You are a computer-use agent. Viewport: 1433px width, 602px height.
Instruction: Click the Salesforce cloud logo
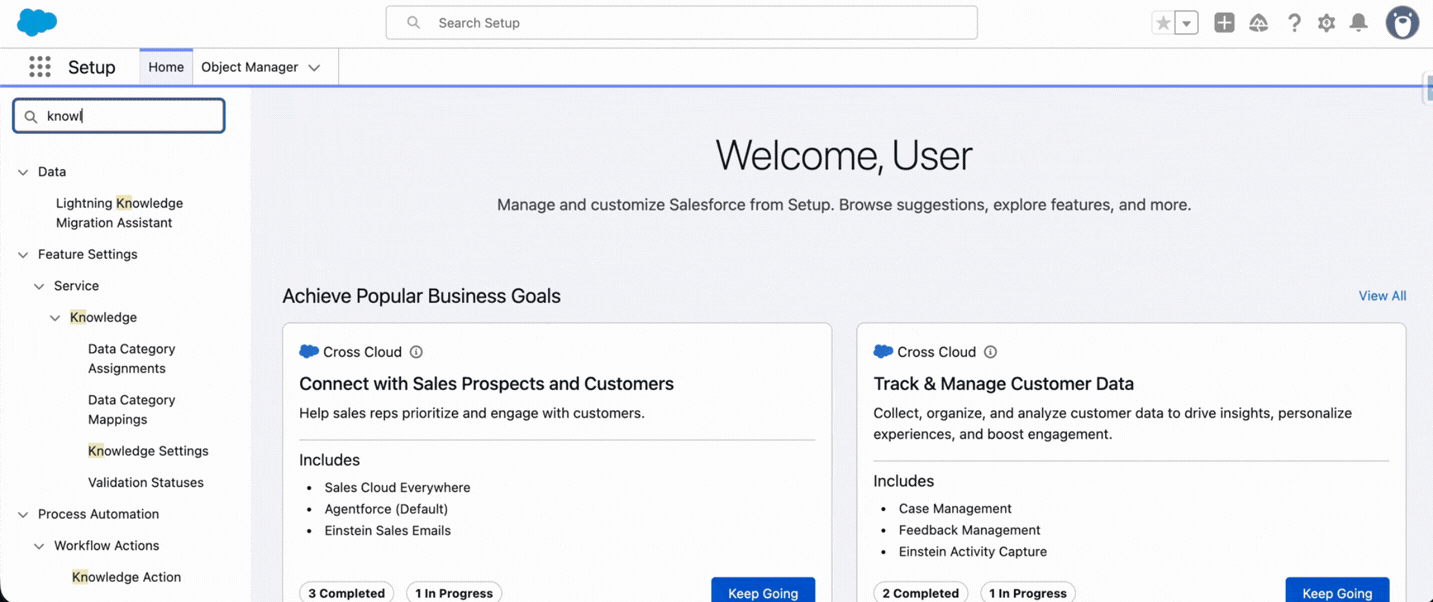[x=37, y=22]
